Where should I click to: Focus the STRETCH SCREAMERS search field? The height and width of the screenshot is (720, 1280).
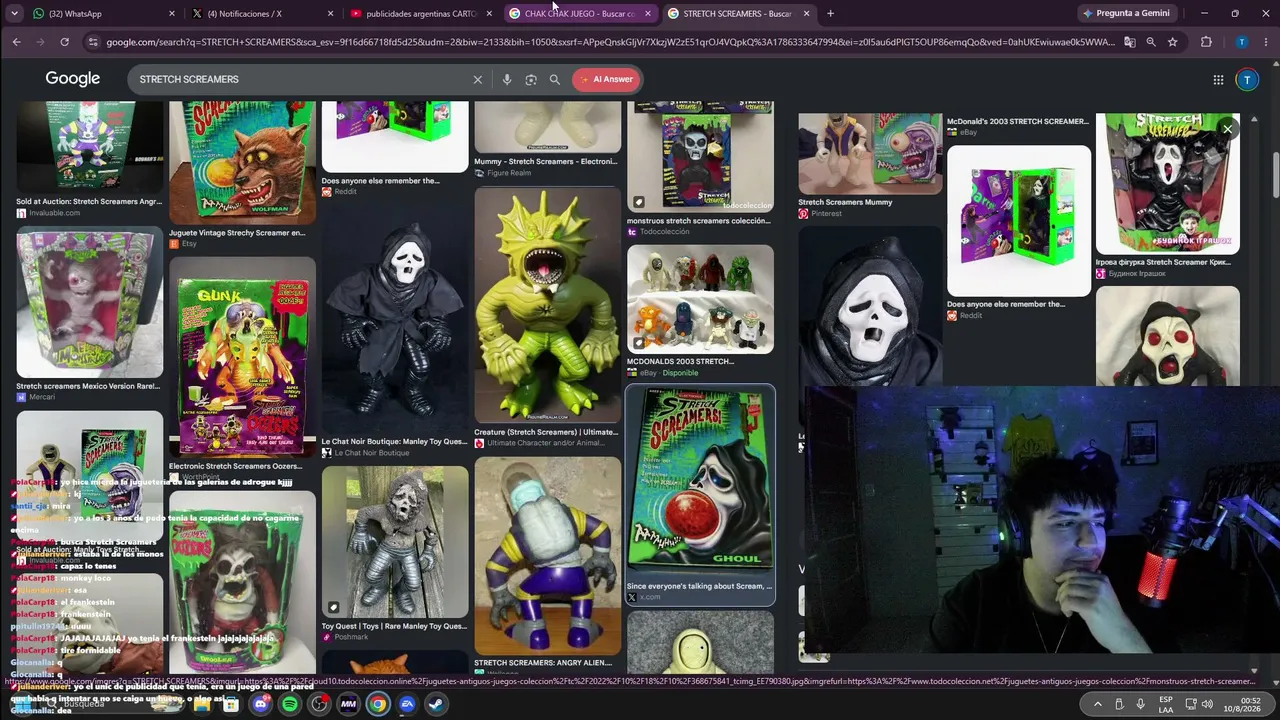pyautogui.click(x=300, y=79)
